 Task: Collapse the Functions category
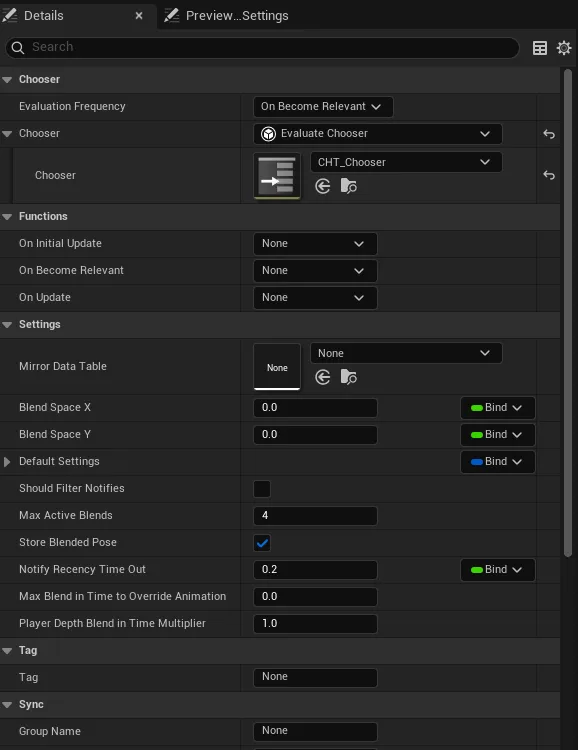click(7, 217)
